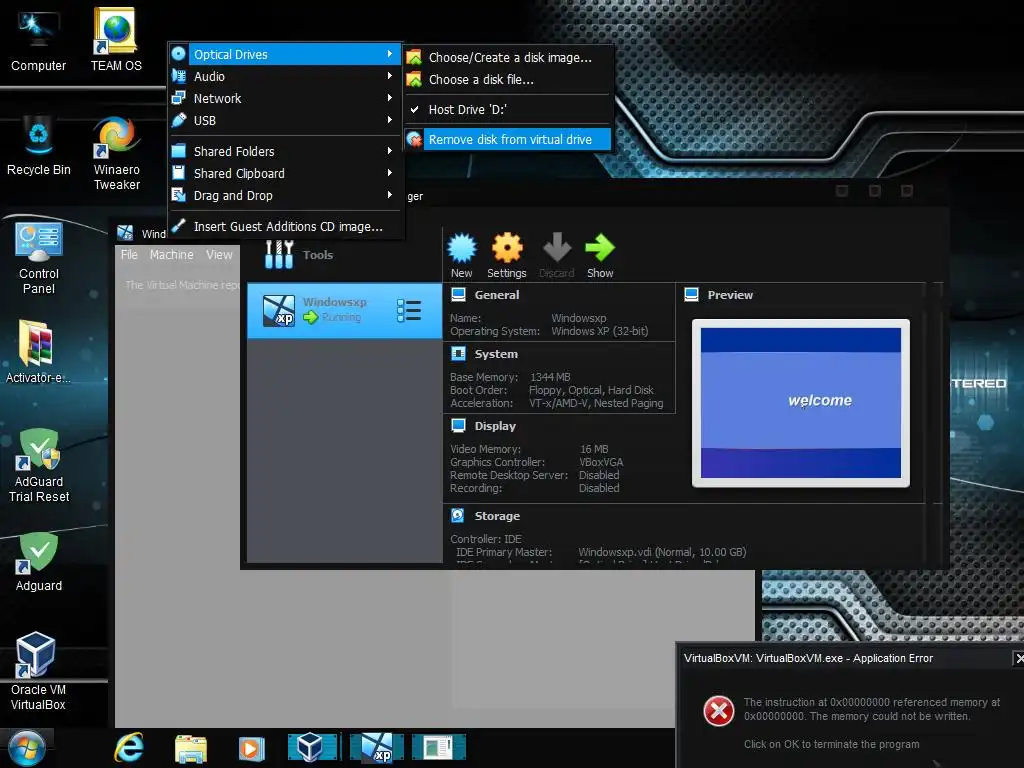Launch AdGuard Trial Reset shortcut
1024x768 pixels.
click(x=39, y=465)
